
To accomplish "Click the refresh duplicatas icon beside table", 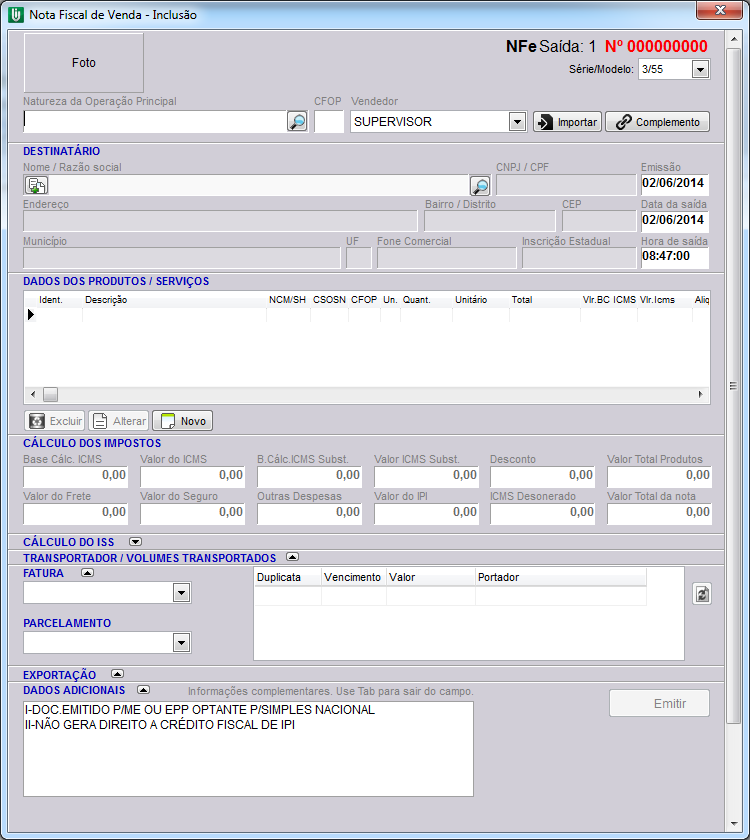I will pyautogui.click(x=702, y=594).
